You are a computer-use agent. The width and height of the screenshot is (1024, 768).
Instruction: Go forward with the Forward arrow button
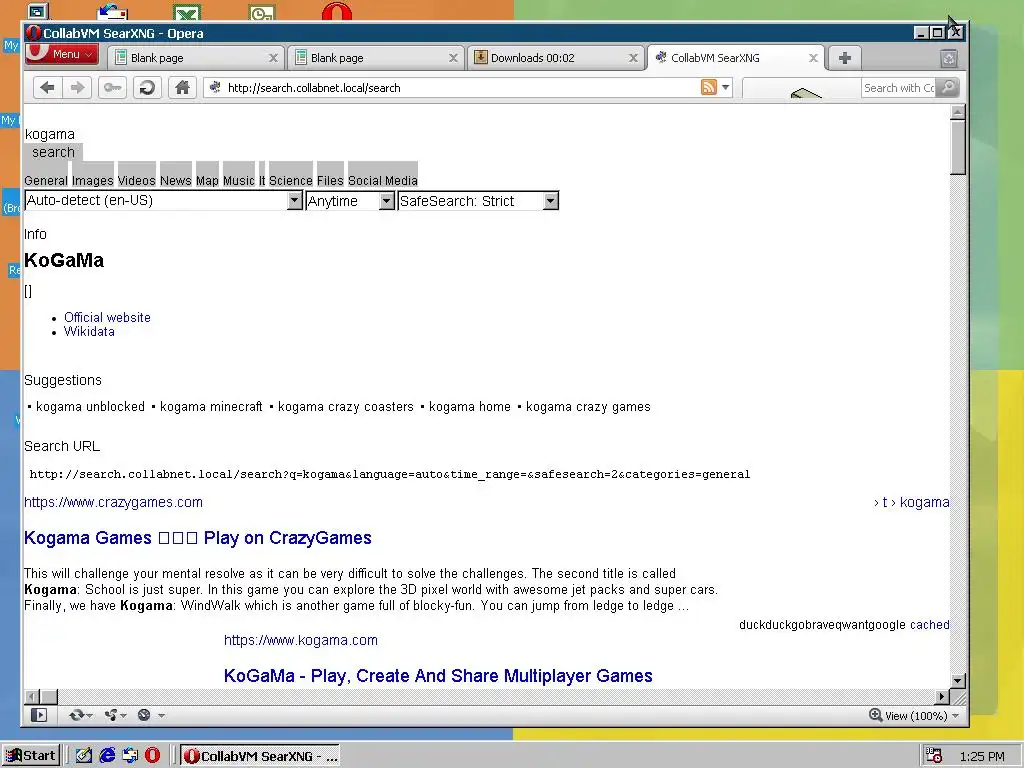coord(77,88)
